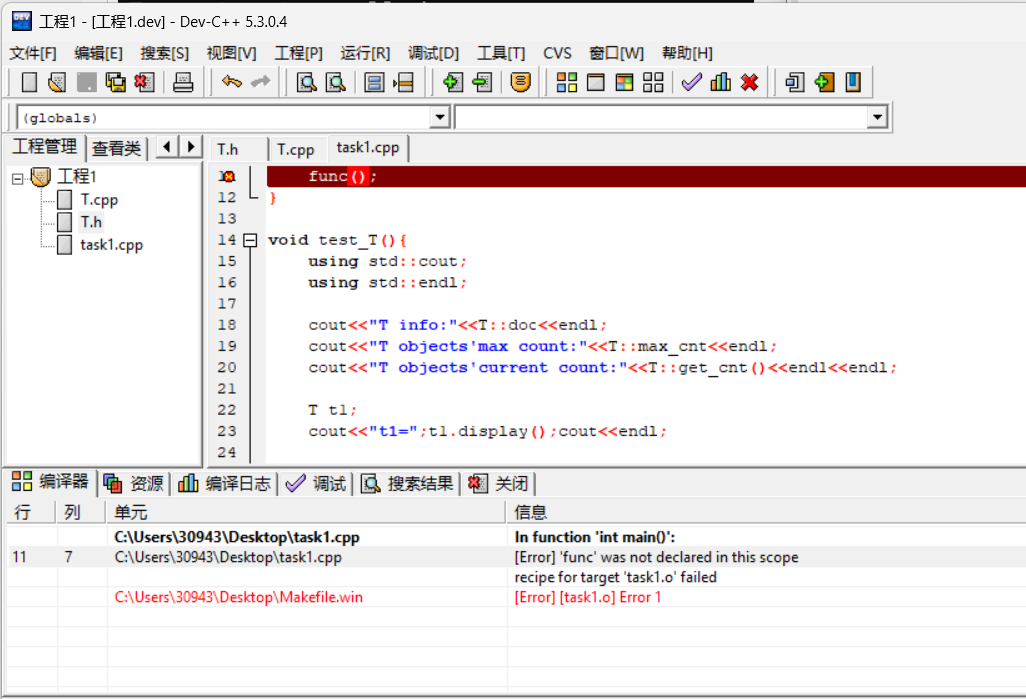Open the 工程[P] menu
This screenshot has height=699, width=1026.
298,54
